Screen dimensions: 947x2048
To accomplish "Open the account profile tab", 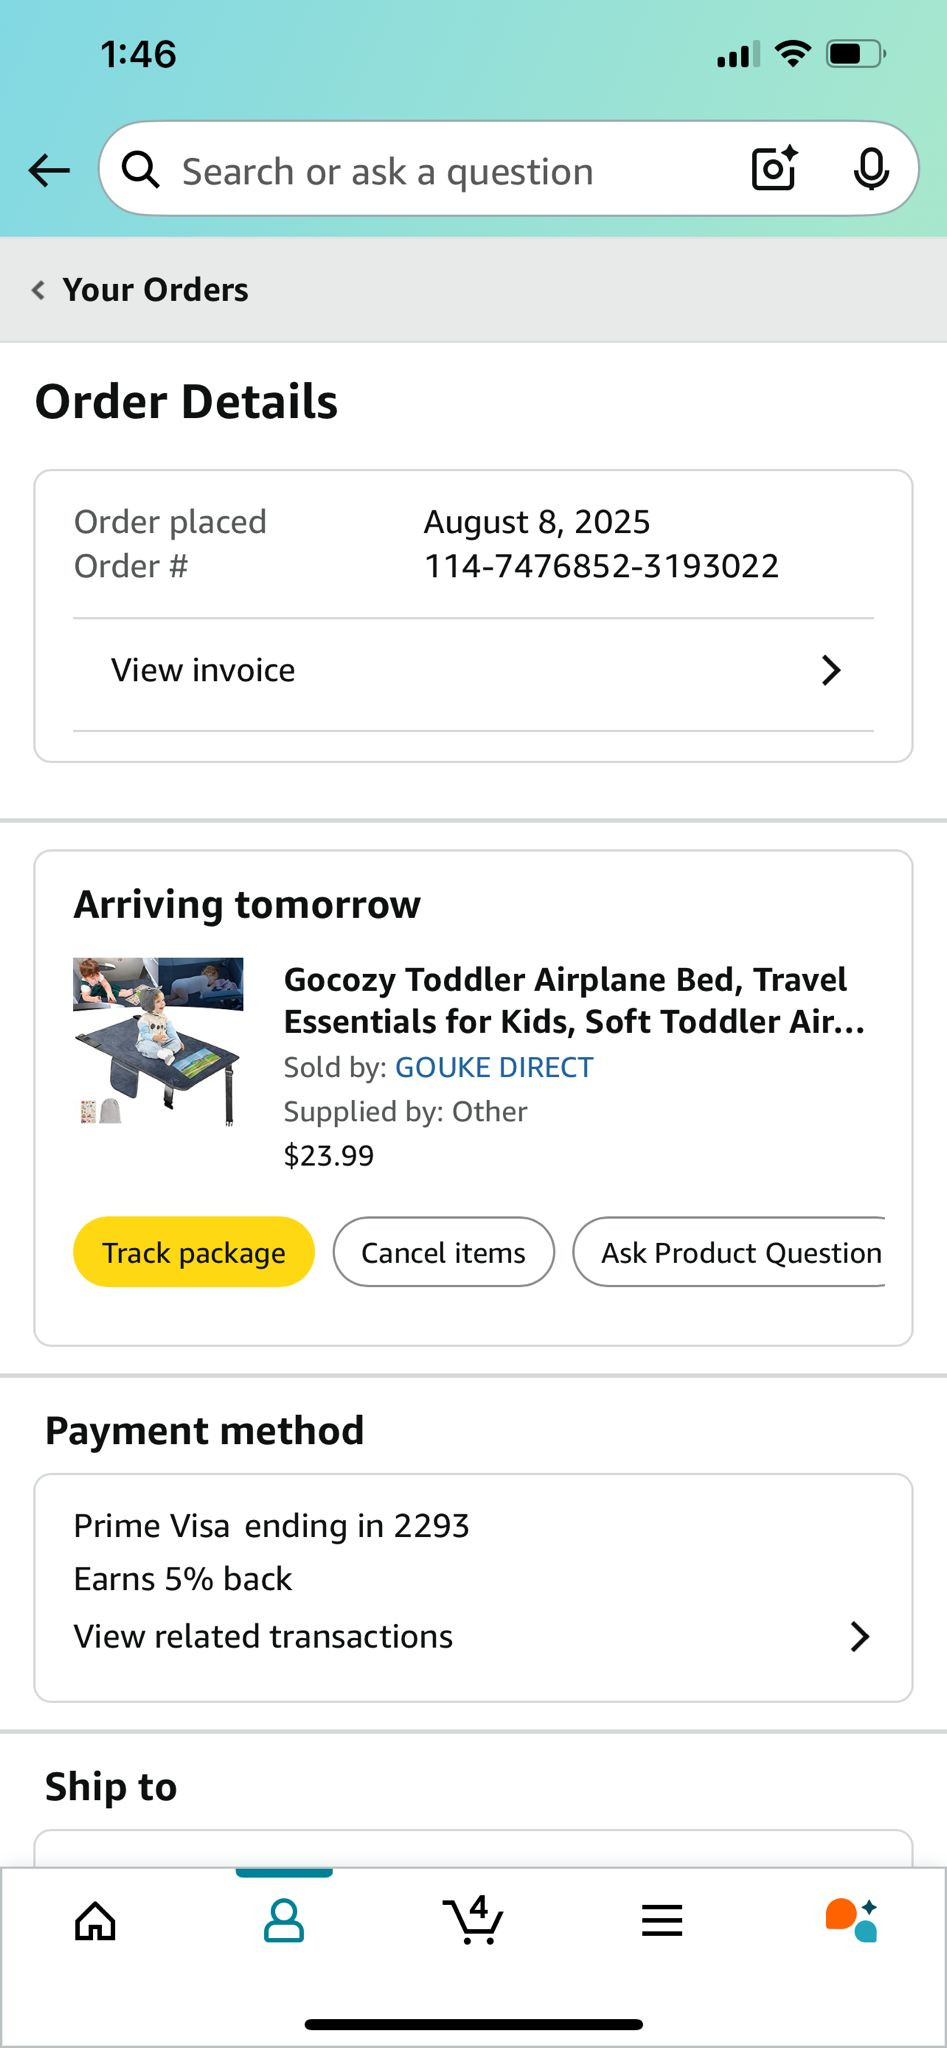I will click(x=284, y=1921).
